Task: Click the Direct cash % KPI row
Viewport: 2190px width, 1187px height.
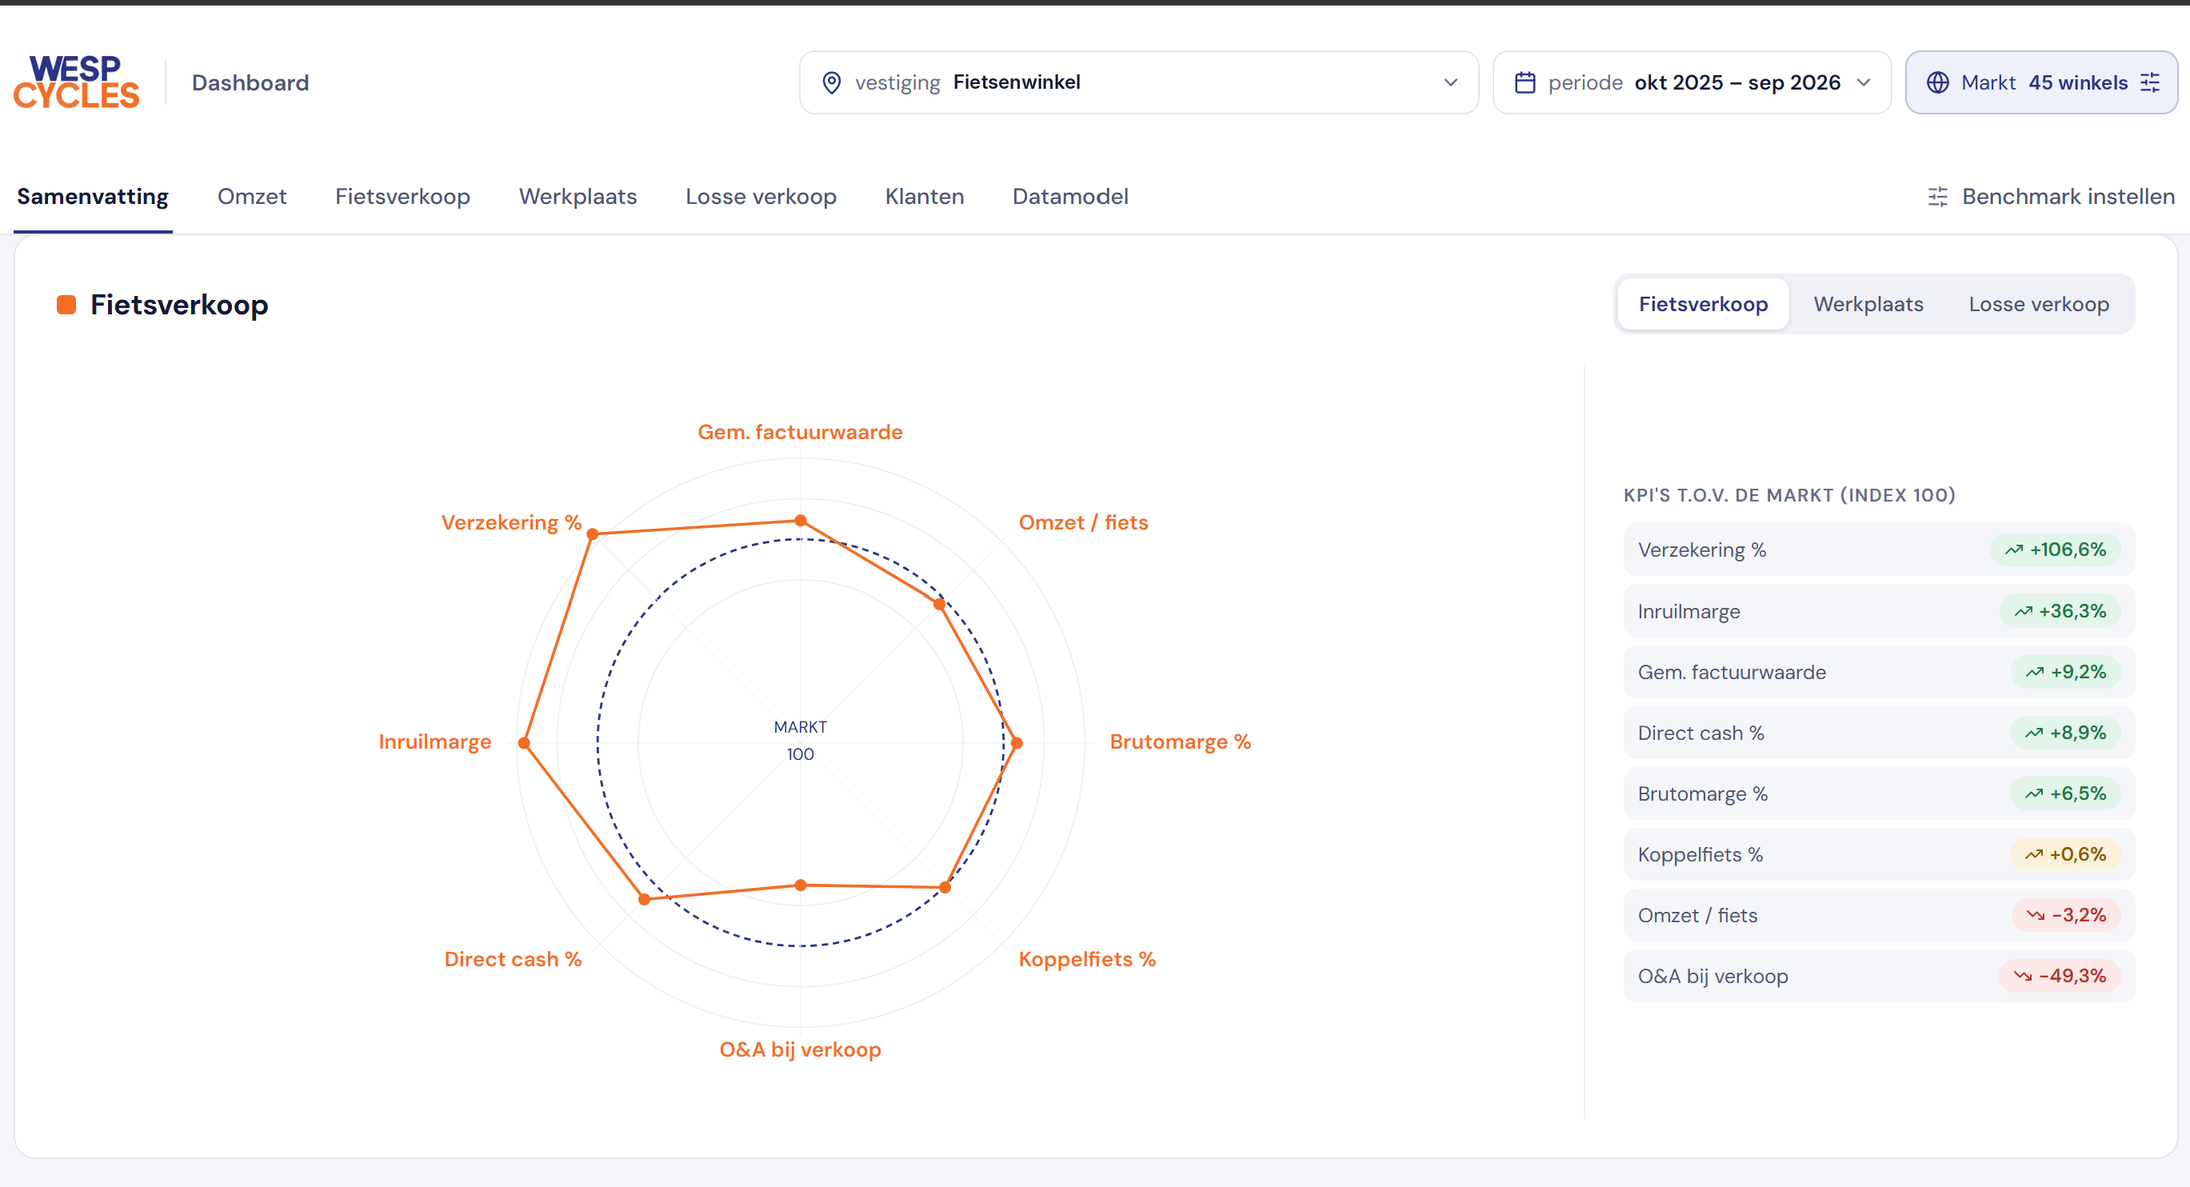Action: pos(1879,733)
